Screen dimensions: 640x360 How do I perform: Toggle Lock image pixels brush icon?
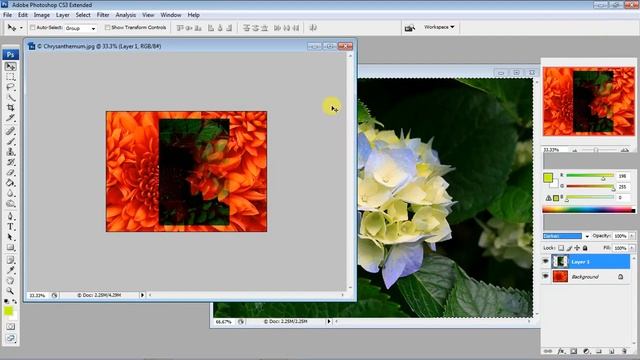[569, 248]
